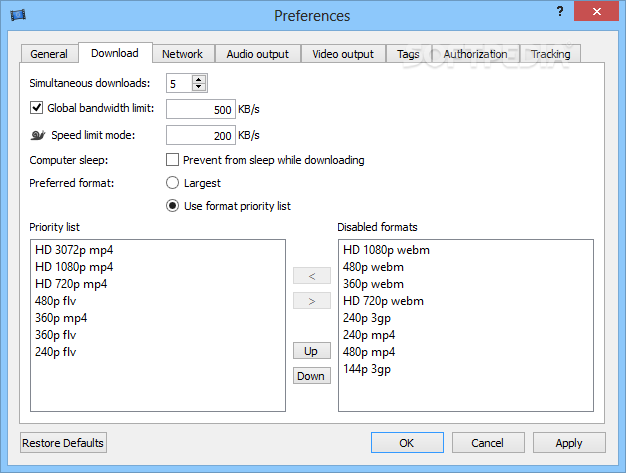Click the snail Speed limit mode icon
This screenshot has width=626, height=473.
click(38, 135)
